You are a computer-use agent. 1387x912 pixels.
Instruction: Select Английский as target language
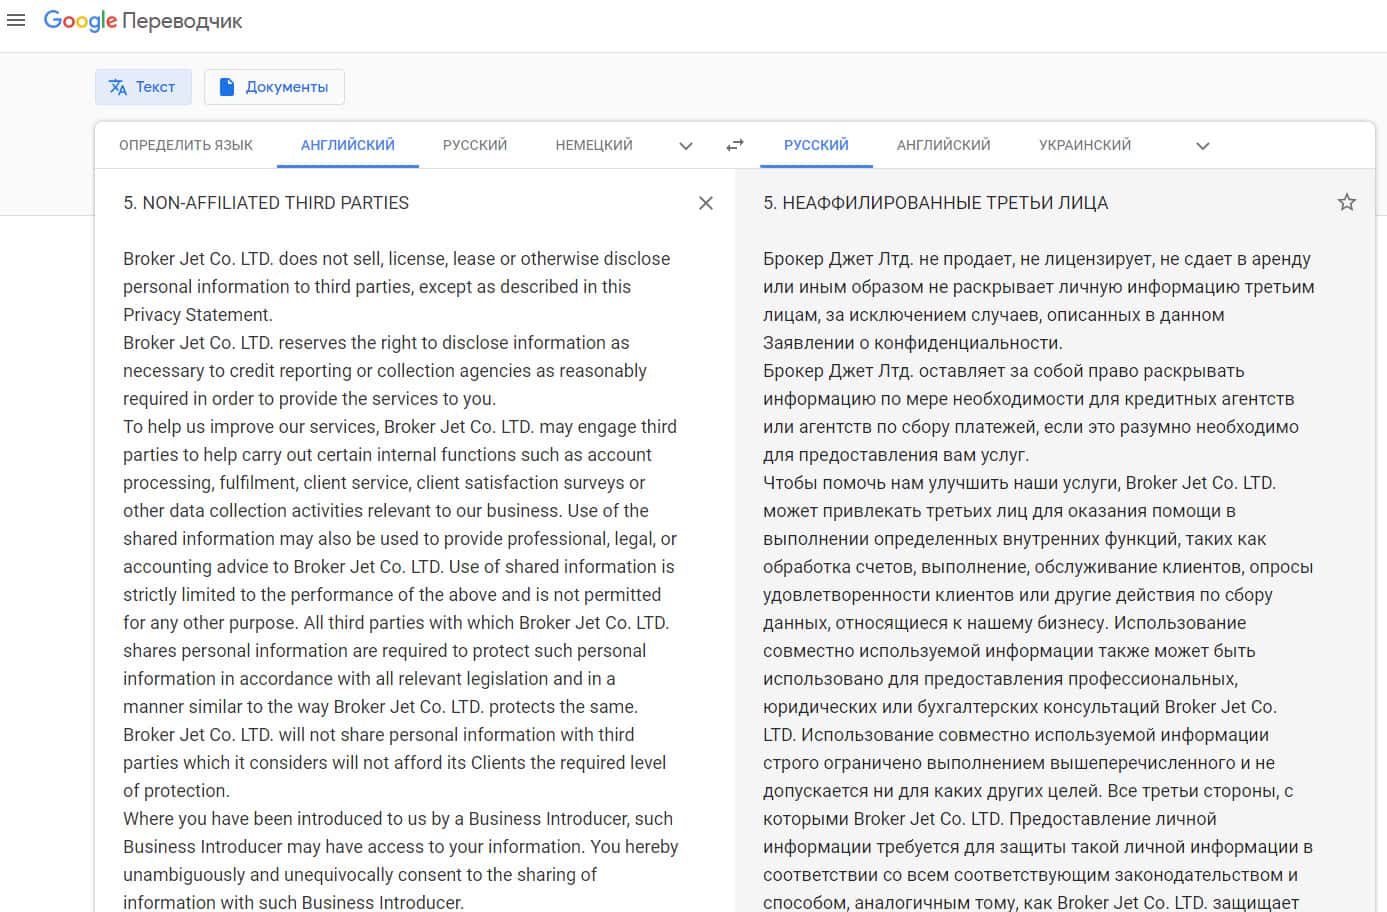[x=943, y=145]
